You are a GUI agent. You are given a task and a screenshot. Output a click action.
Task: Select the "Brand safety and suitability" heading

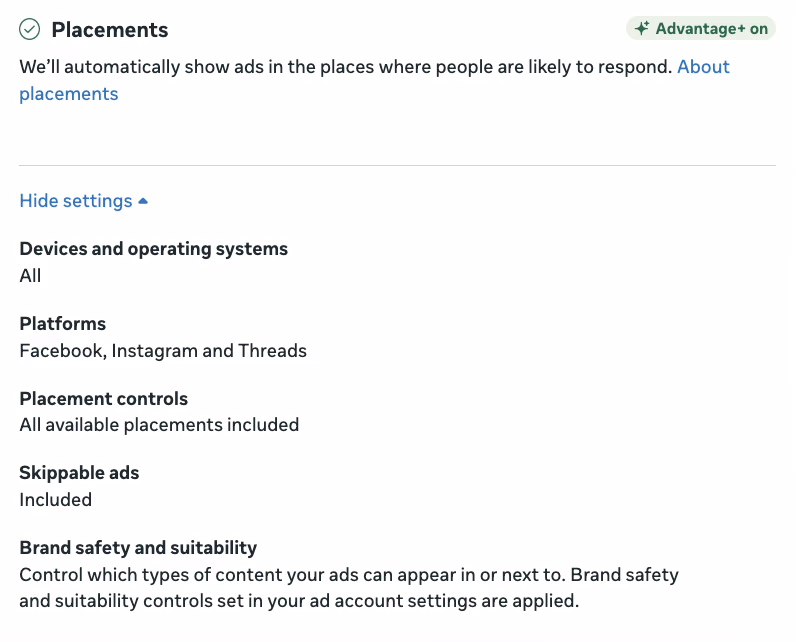tap(138, 548)
